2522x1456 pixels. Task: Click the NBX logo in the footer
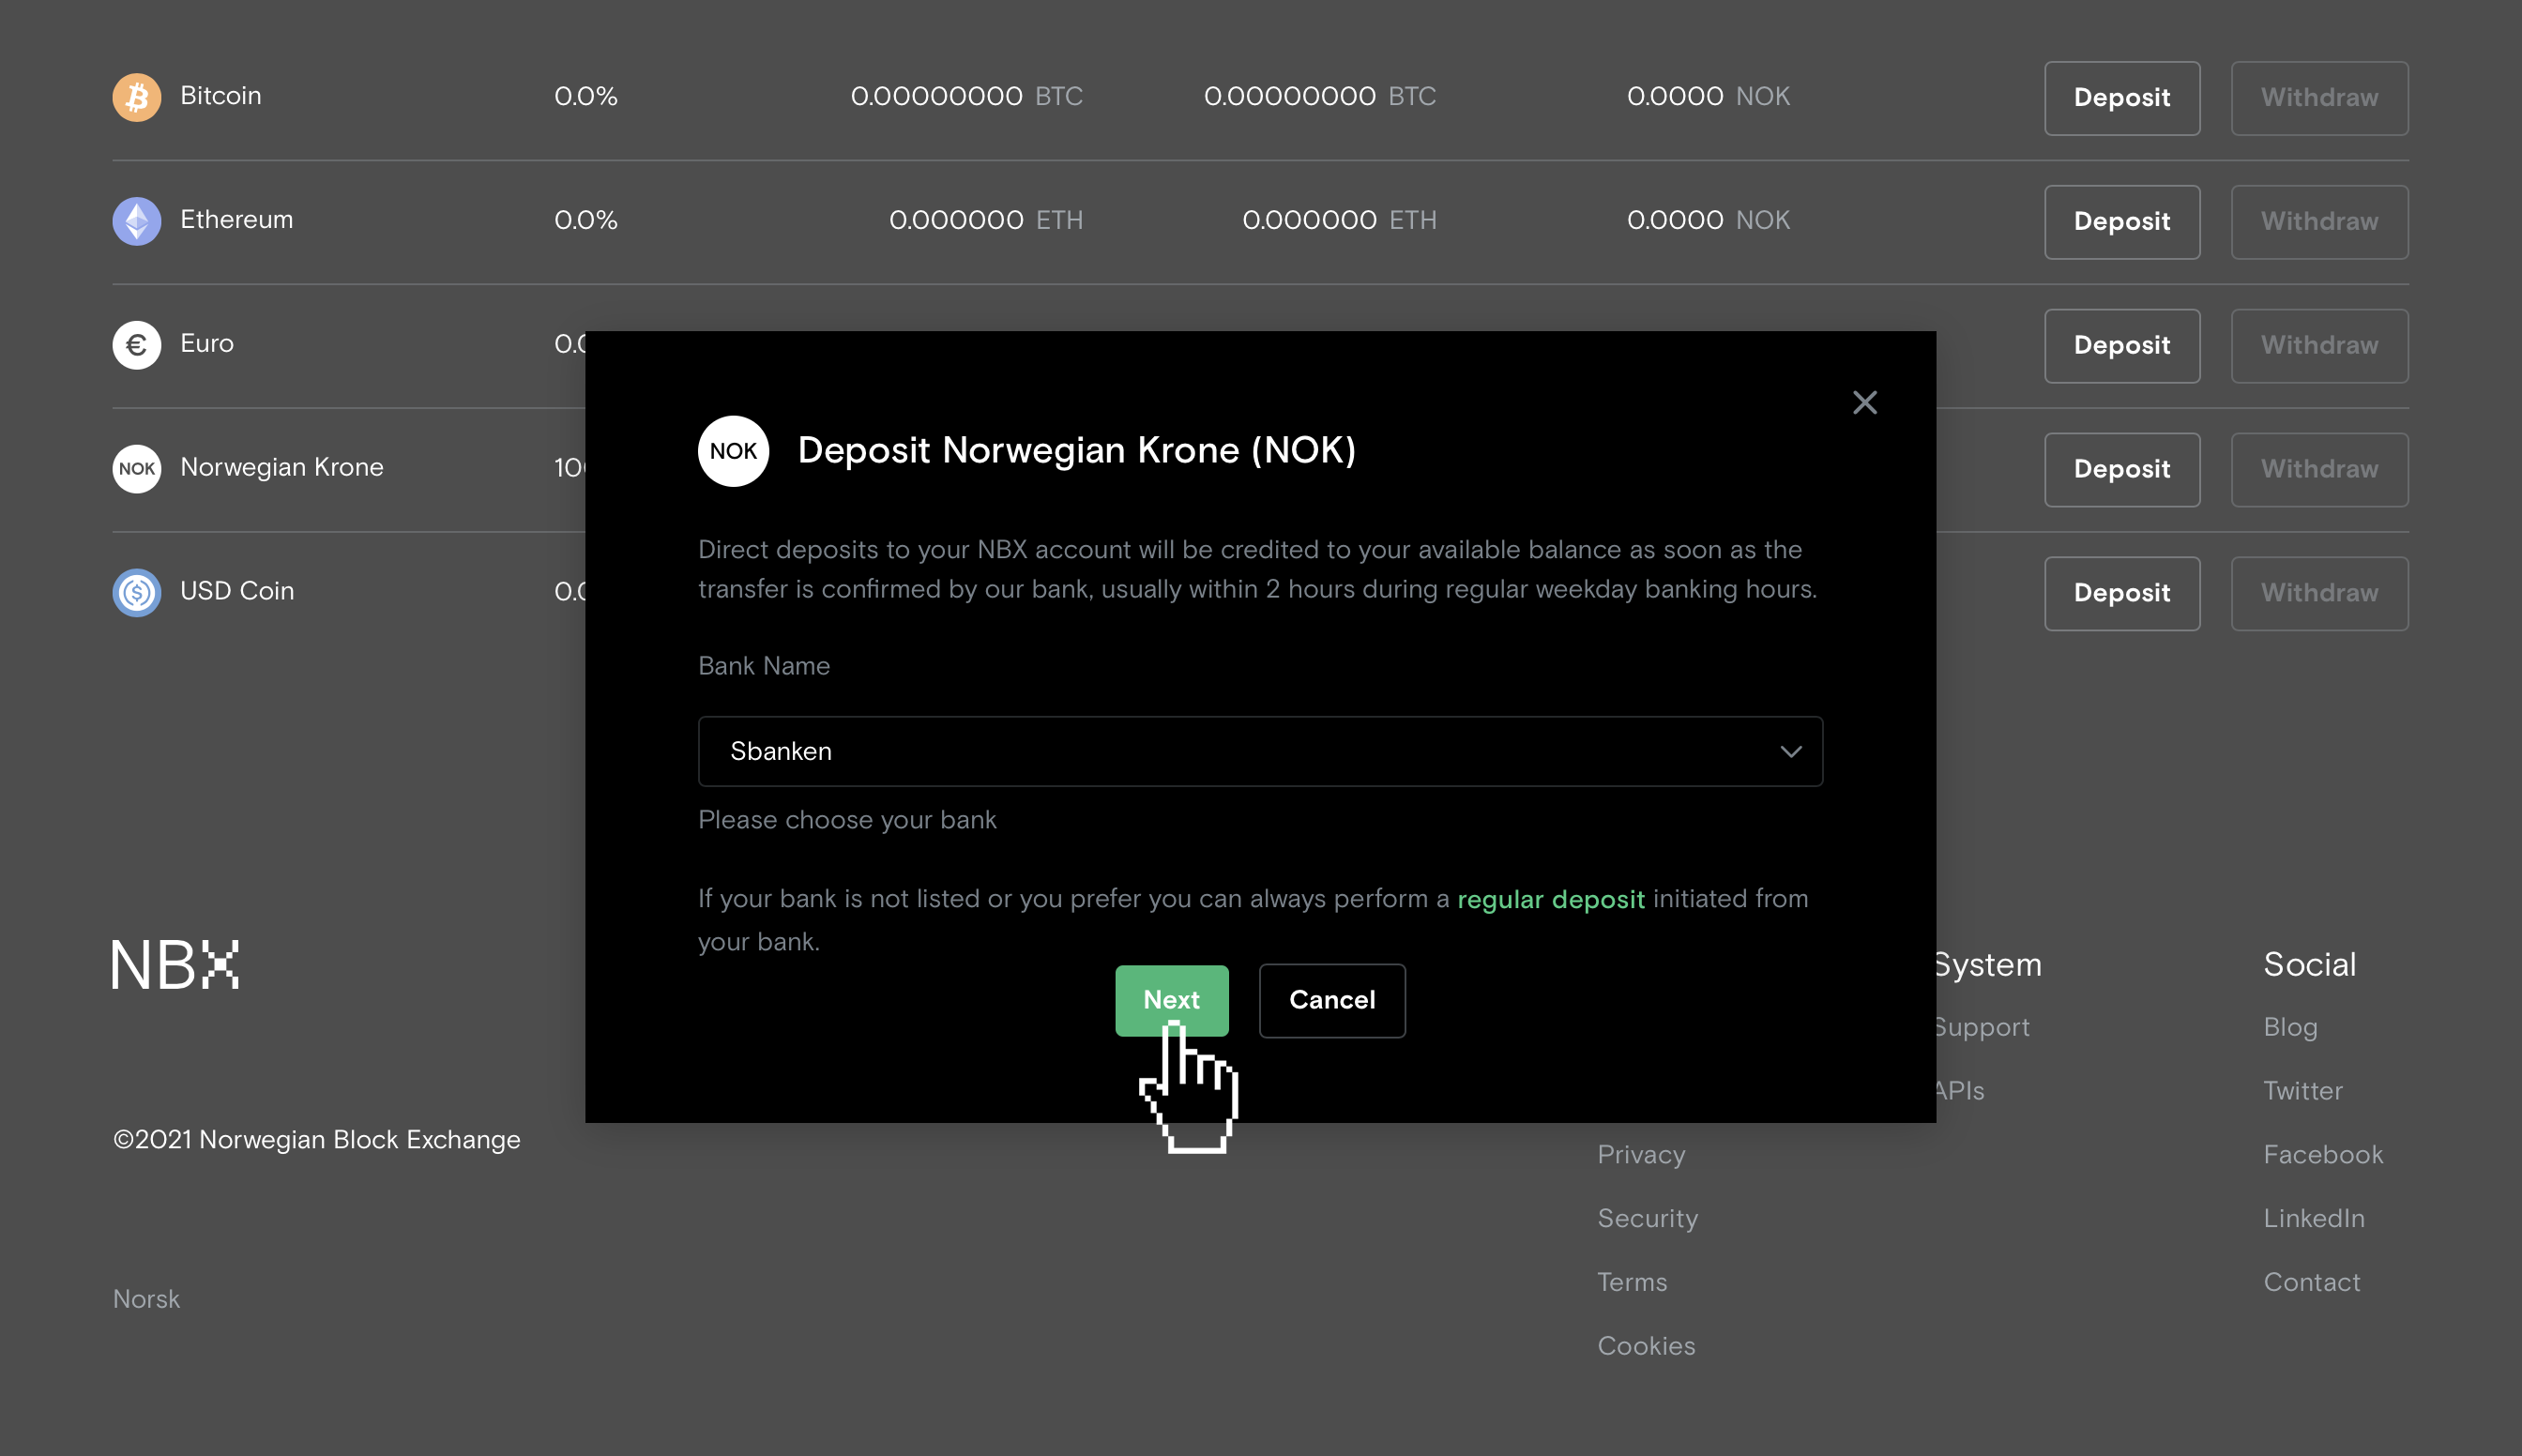[176, 965]
